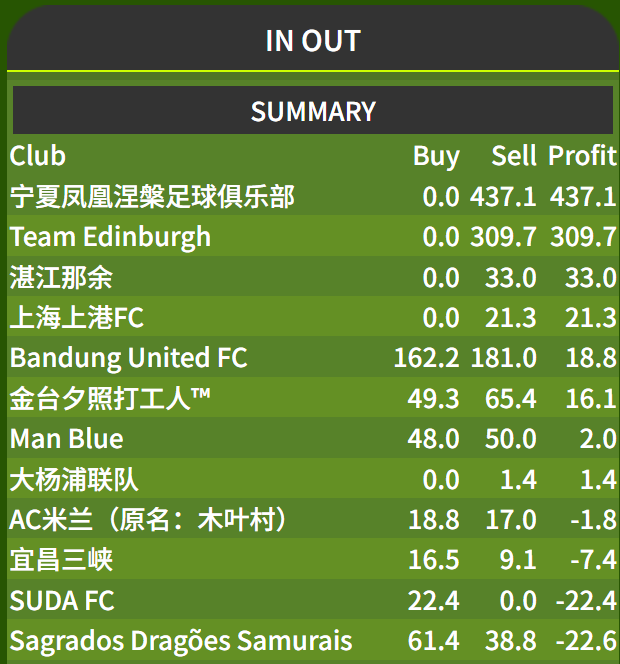
Task: Click the SUMMARY section header
Action: pyautogui.click(x=313, y=111)
